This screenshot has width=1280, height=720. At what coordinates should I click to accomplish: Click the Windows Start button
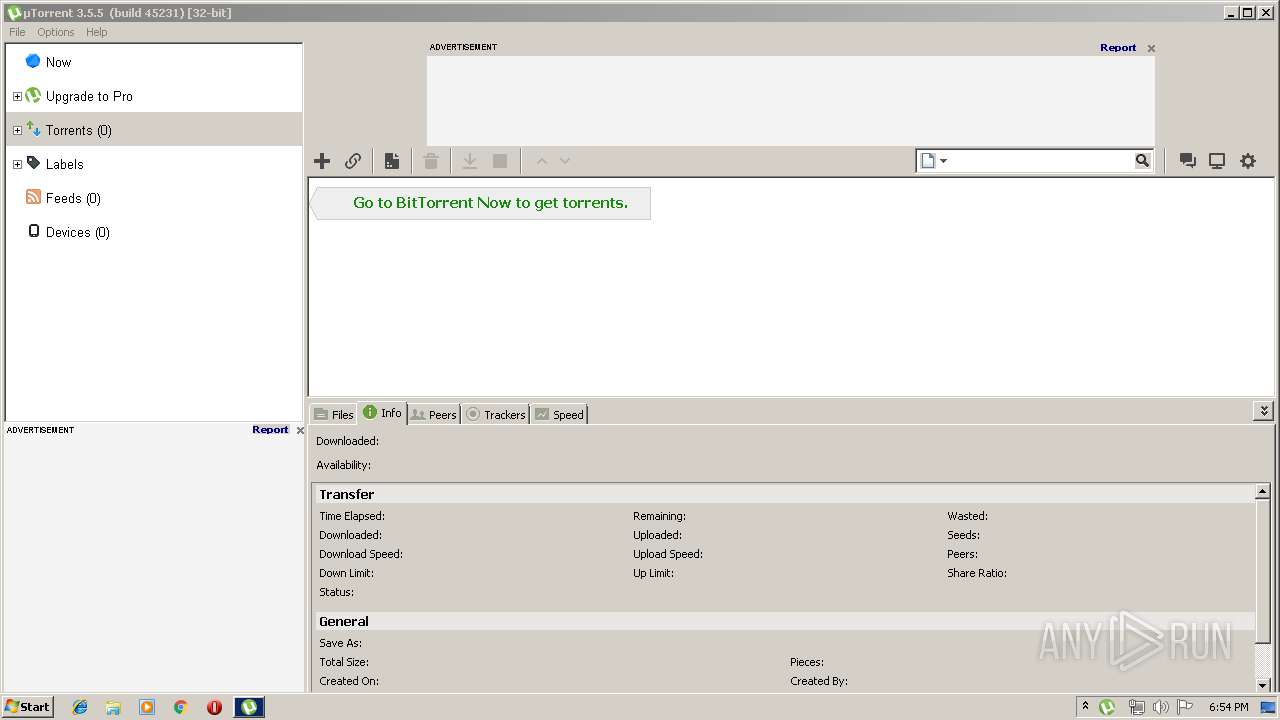click(28, 707)
